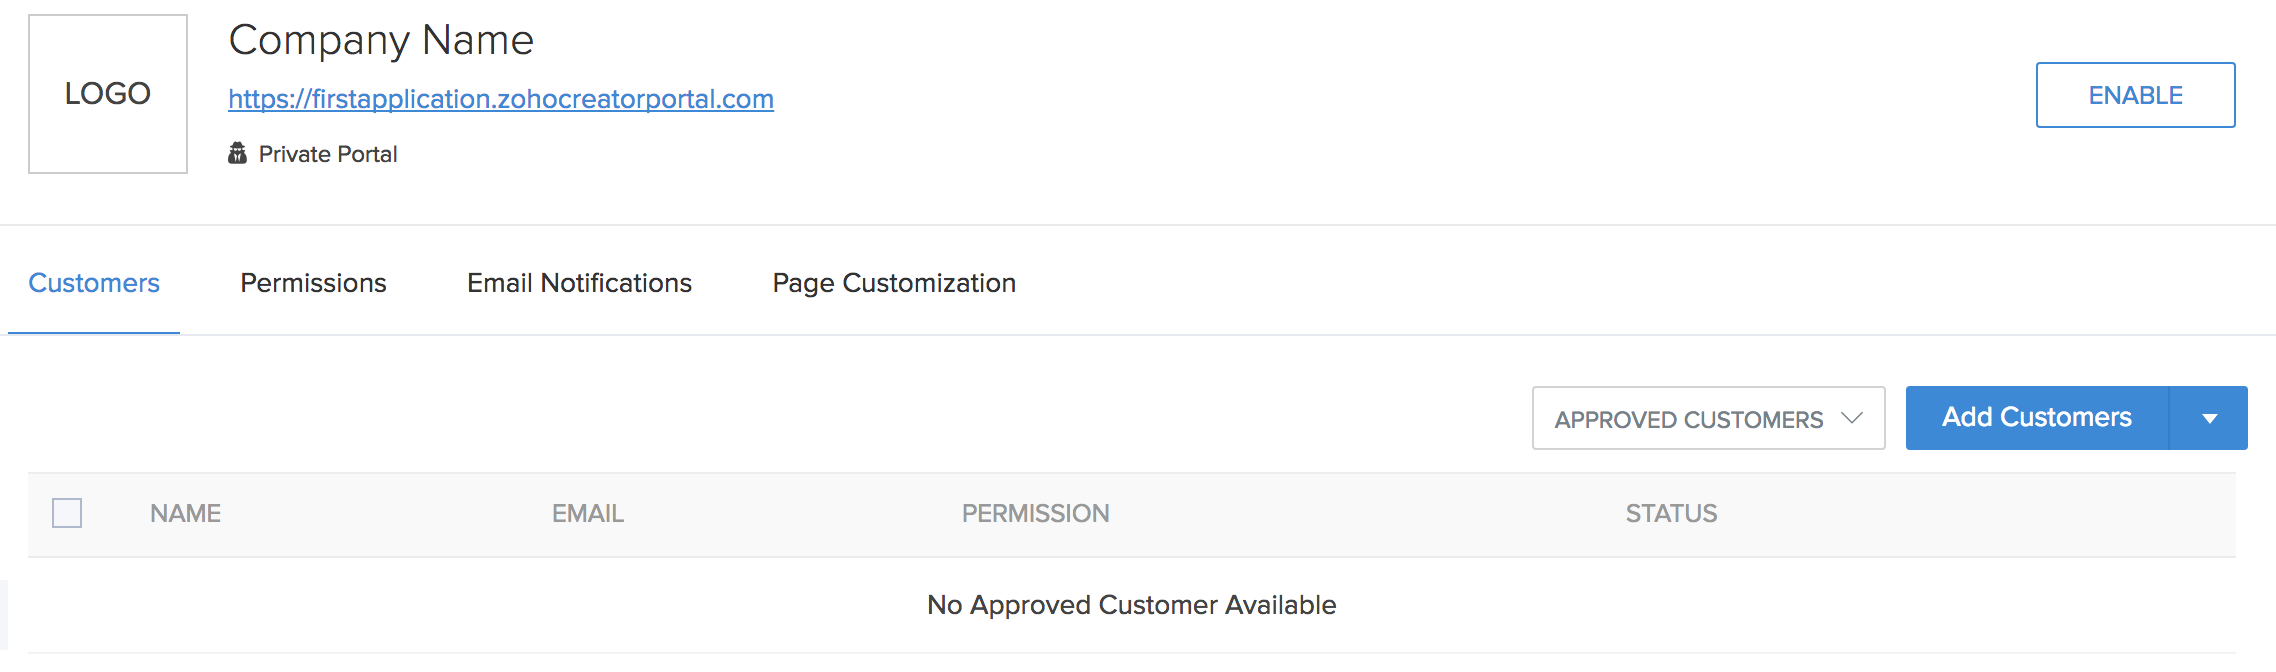Click the PERMISSION column header
The image size is (2276, 672).
click(x=1036, y=513)
